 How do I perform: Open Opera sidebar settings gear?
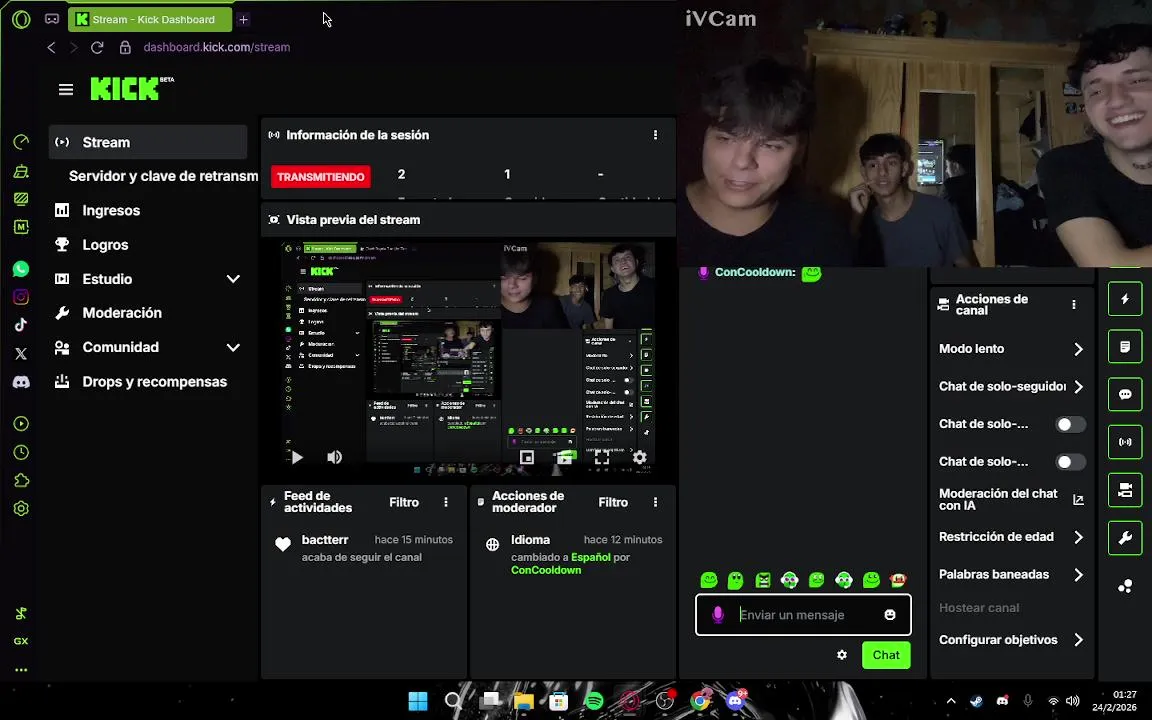pos(21,508)
